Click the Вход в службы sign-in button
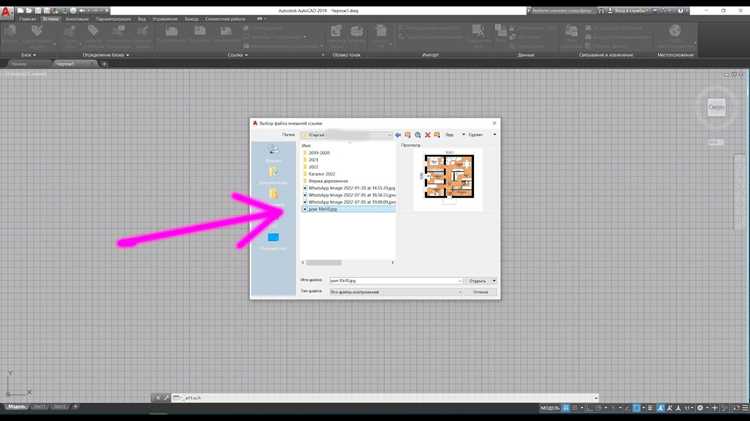 (x=630, y=11)
